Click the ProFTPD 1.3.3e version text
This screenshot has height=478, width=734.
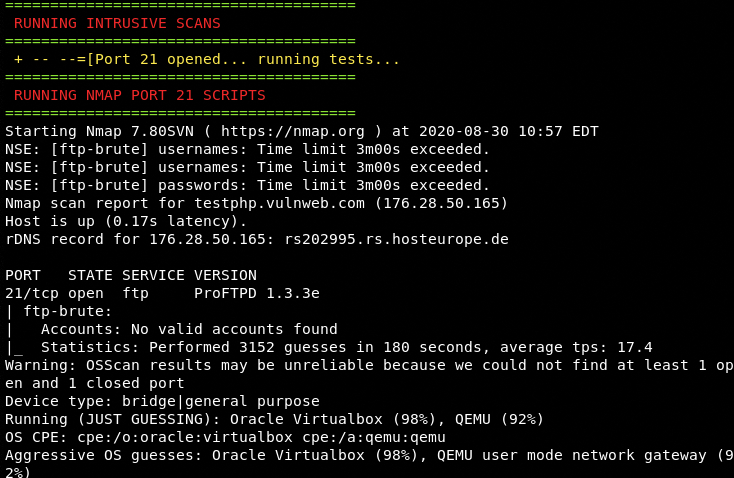[257, 293]
